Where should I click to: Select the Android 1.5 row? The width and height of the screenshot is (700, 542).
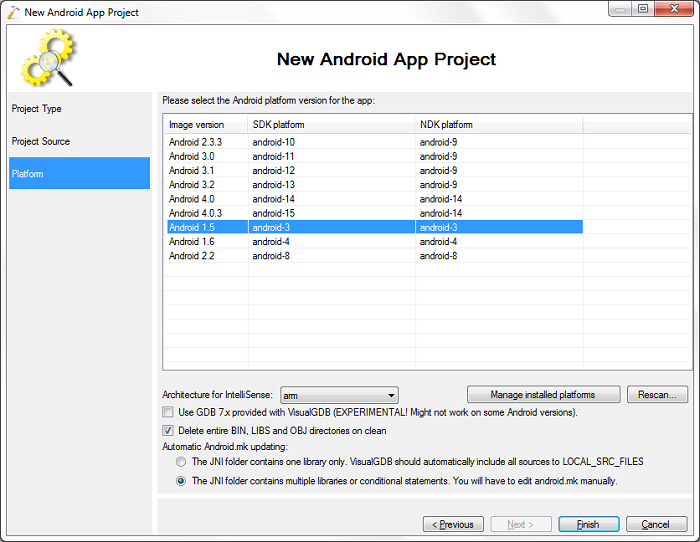[375, 227]
